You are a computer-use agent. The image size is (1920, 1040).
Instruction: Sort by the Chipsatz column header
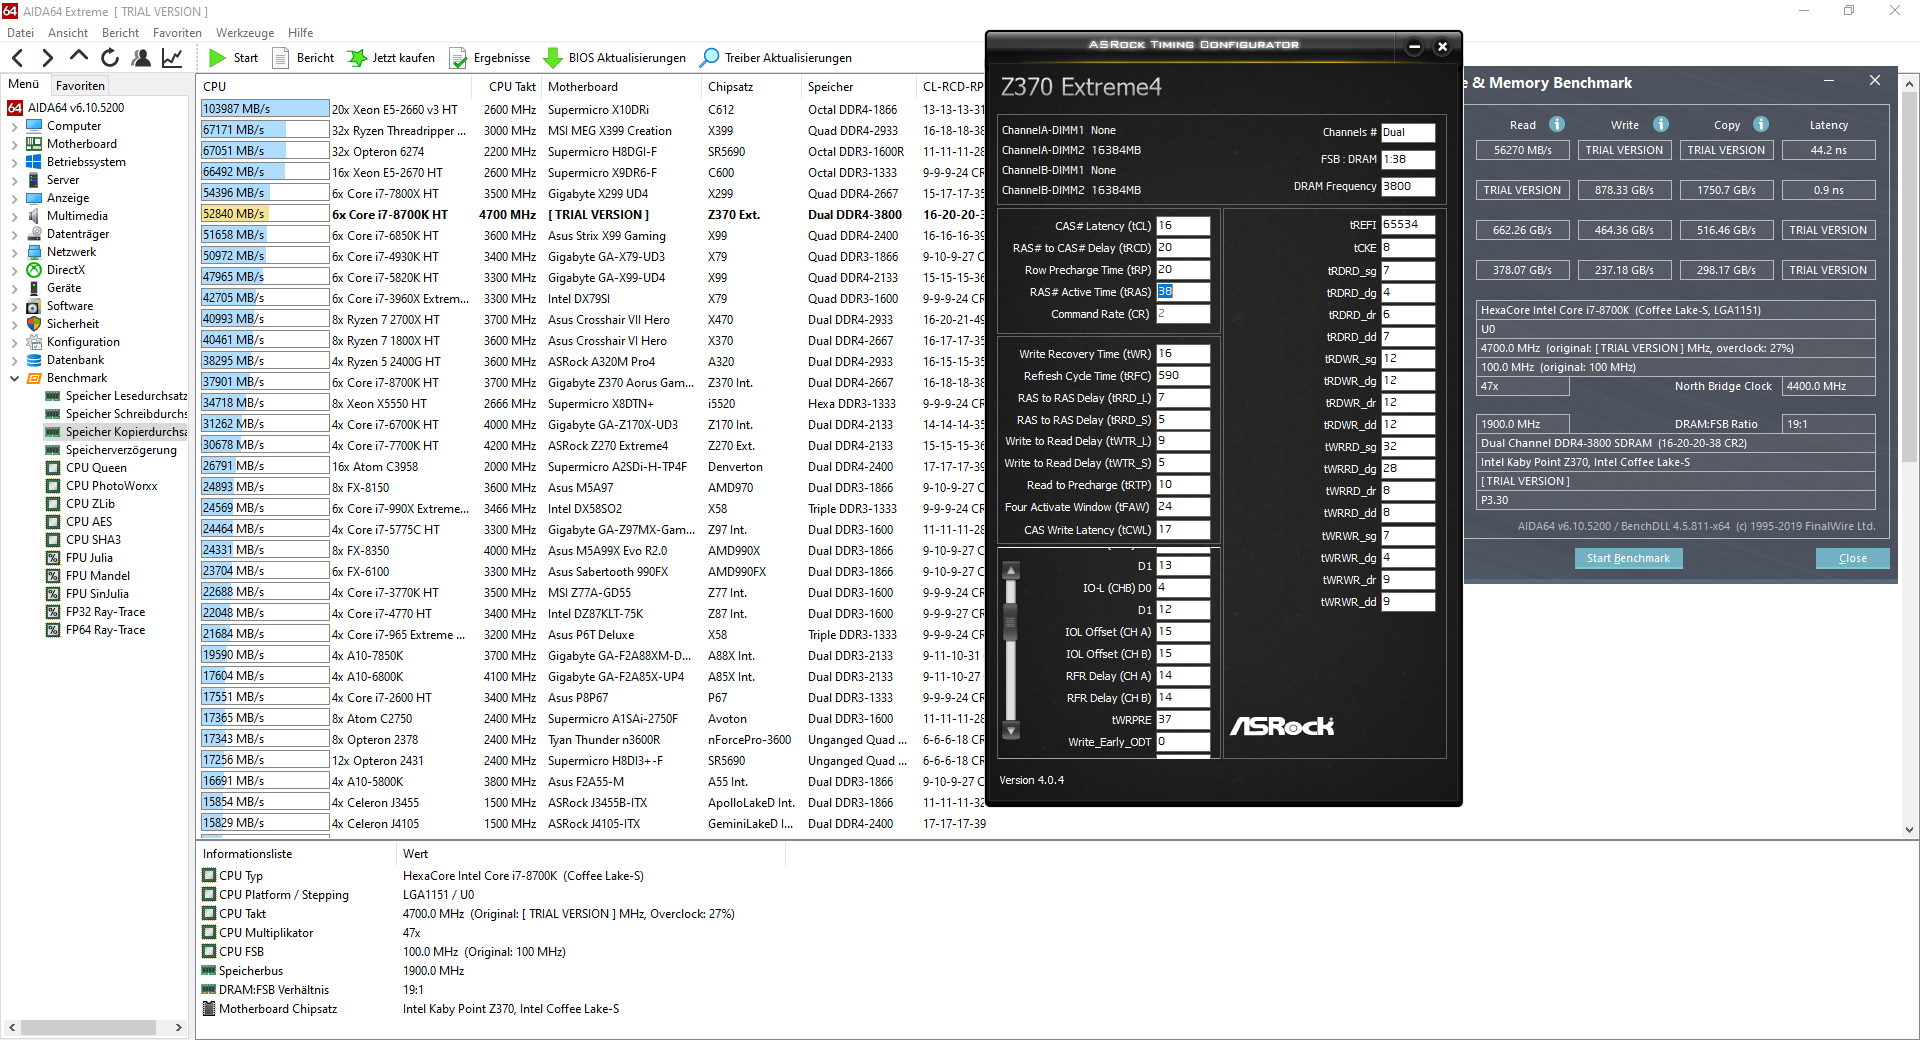point(752,87)
